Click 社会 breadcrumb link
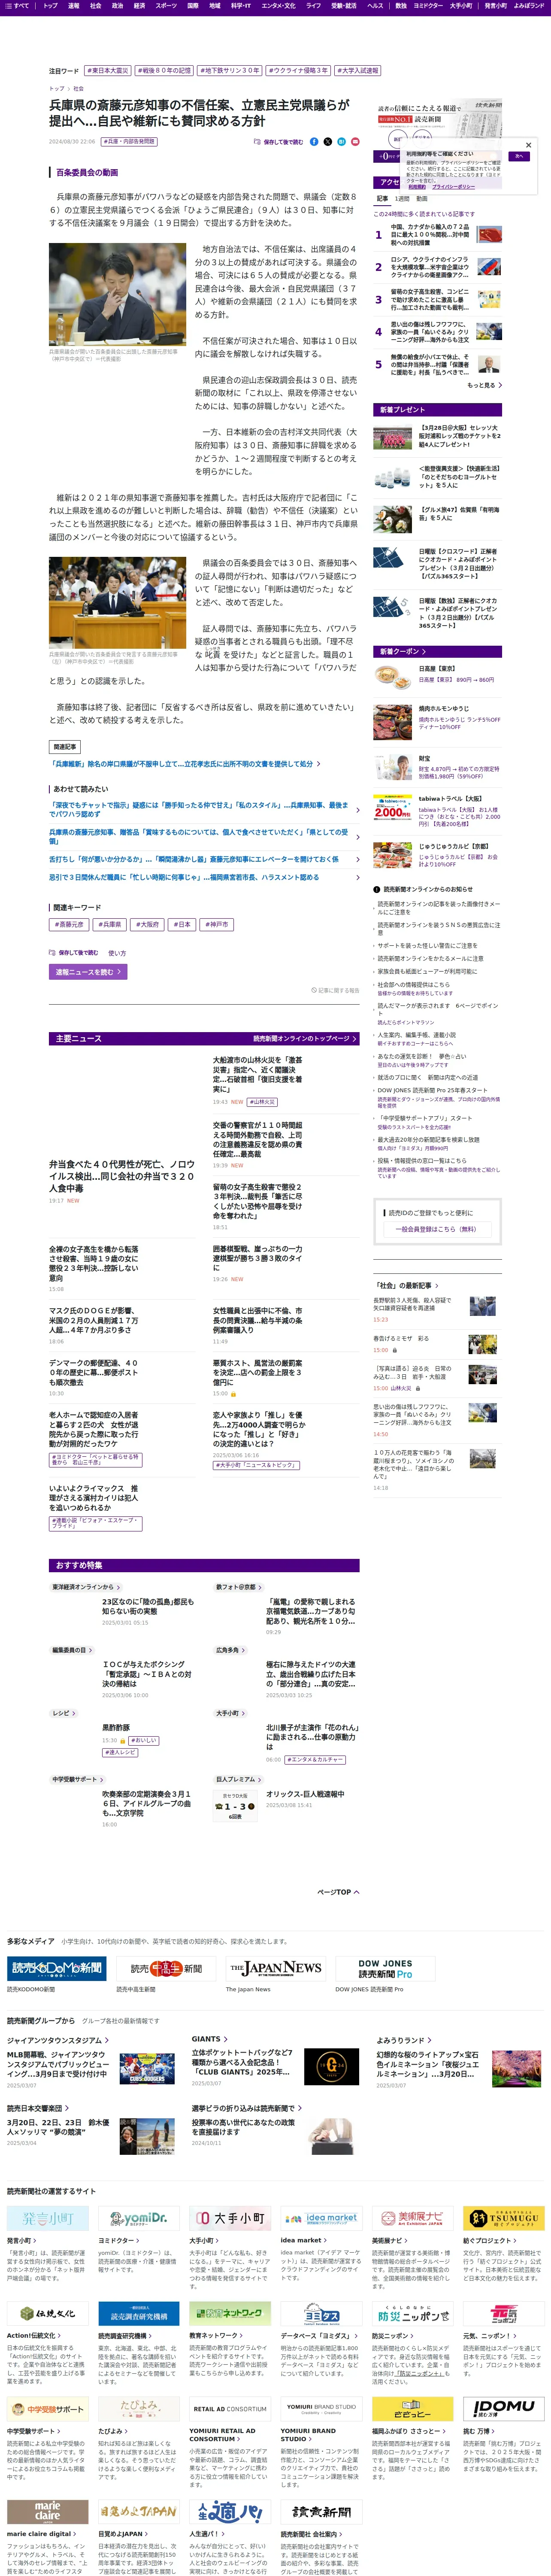The height and width of the screenshot is (2576, 551). [78, 89]
